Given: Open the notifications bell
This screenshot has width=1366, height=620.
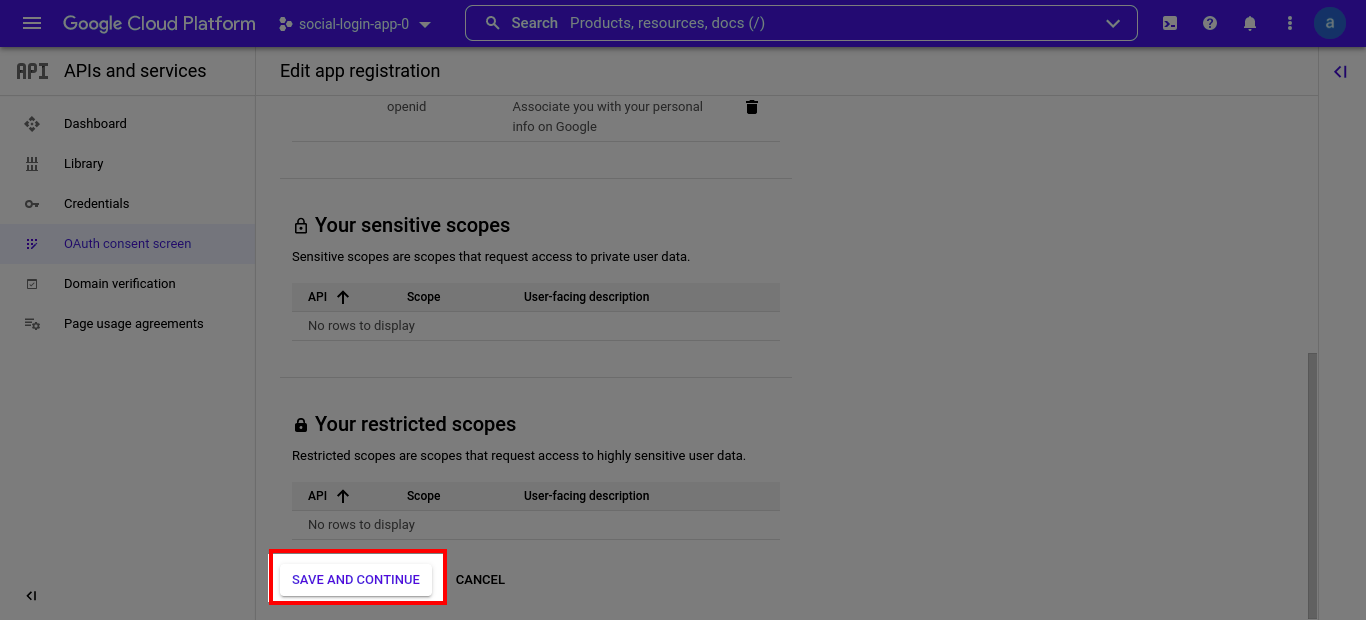Looking at the screenshot, I should coord(1250,23).
